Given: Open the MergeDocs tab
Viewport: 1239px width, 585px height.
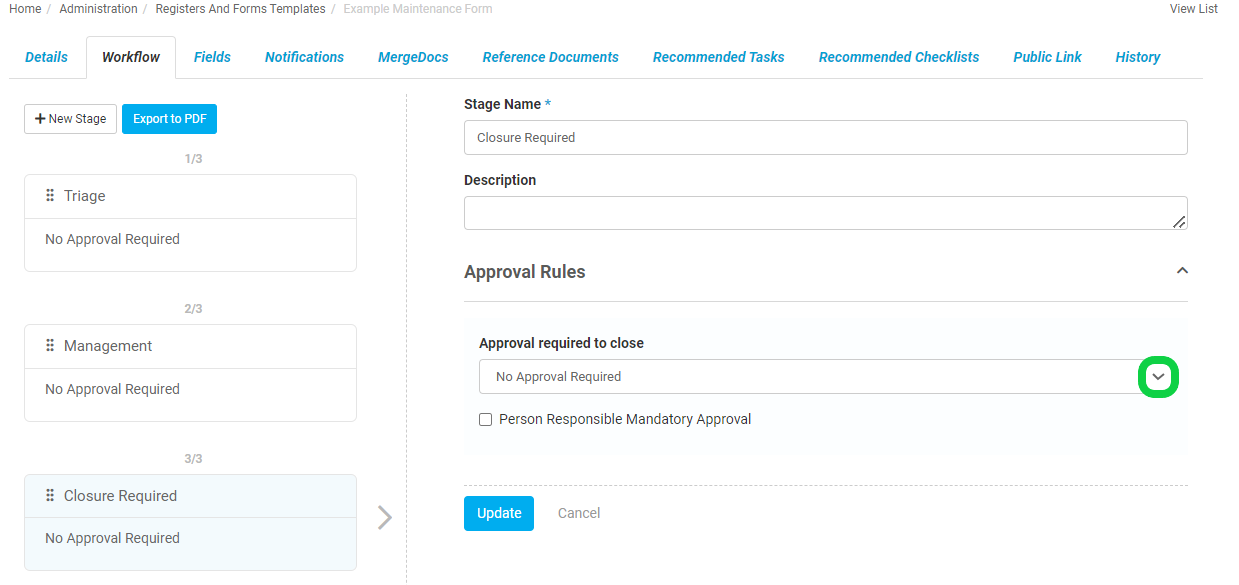Looking at the screenshot, I should tap(413, 57).
